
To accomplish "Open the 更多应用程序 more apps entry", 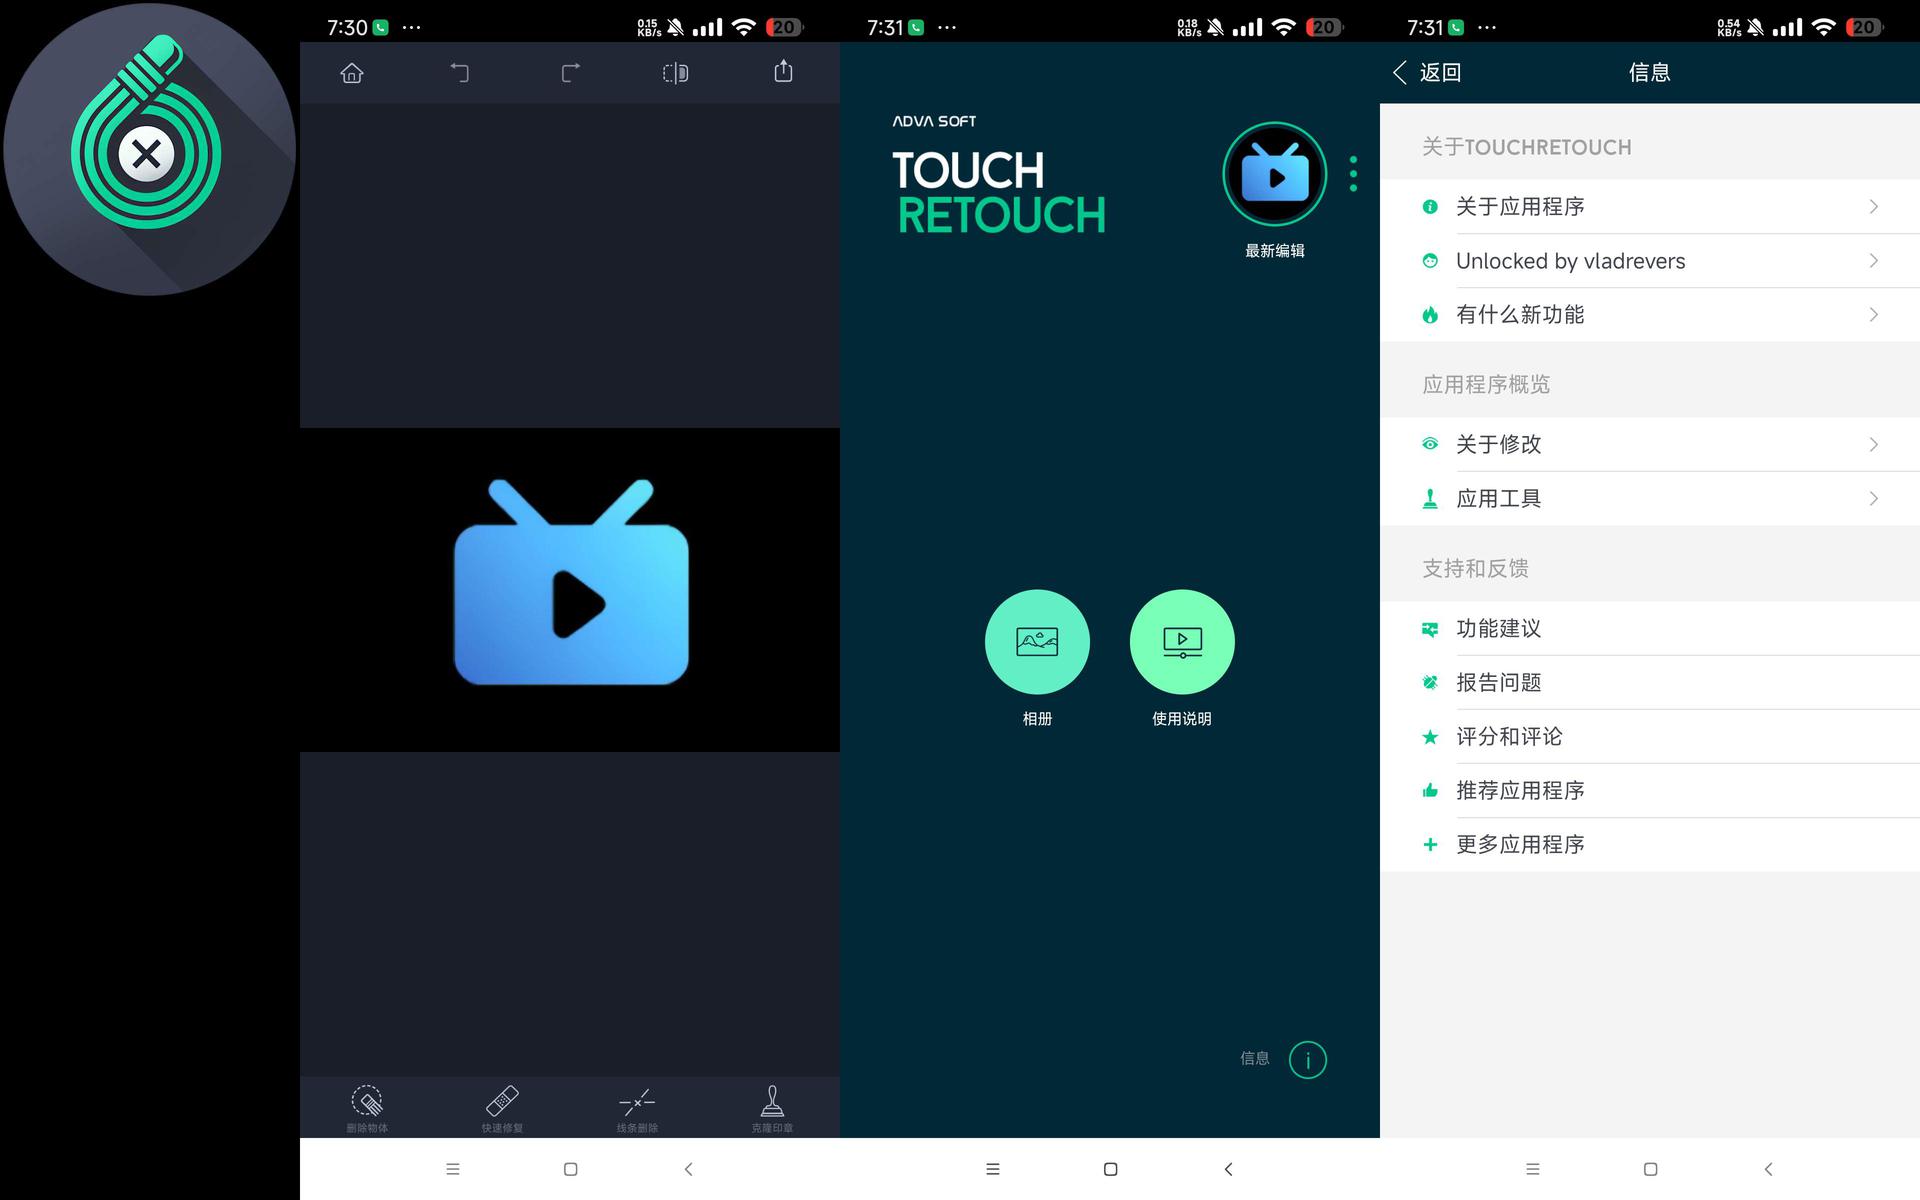I will [x=1650, y=845].
